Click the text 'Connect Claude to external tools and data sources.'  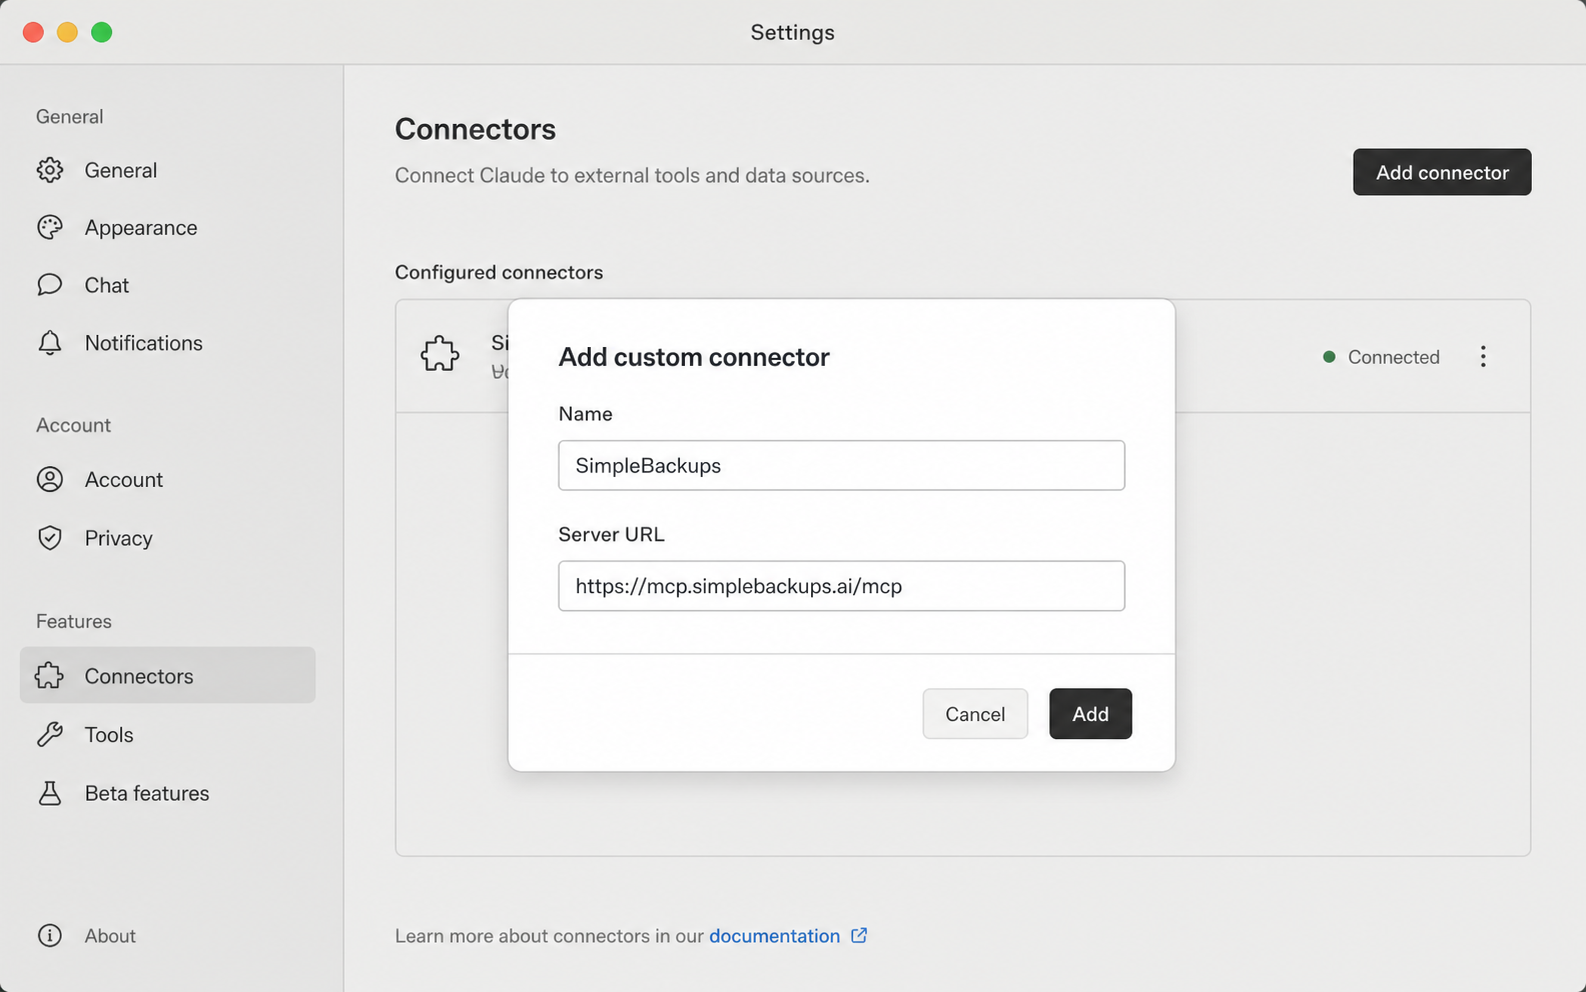[632, 176]
